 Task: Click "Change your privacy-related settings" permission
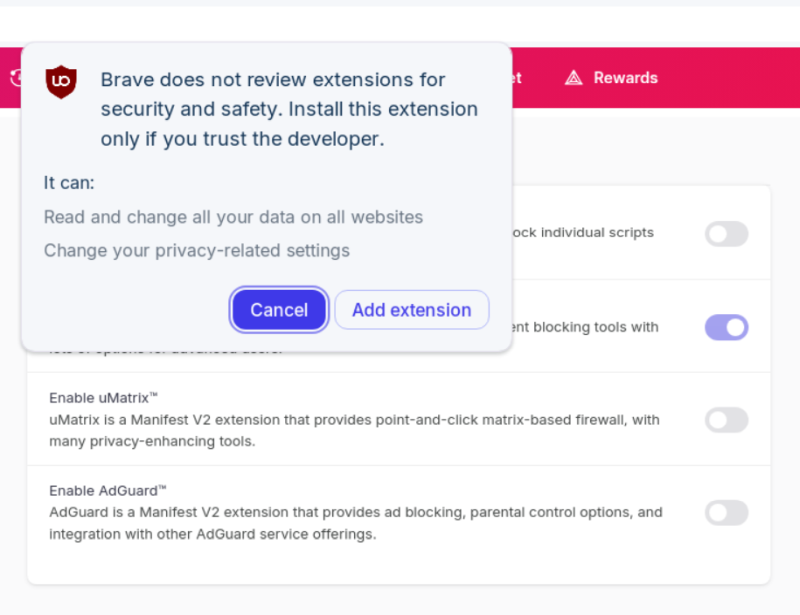pyautogui.click(x=196, y=250)
